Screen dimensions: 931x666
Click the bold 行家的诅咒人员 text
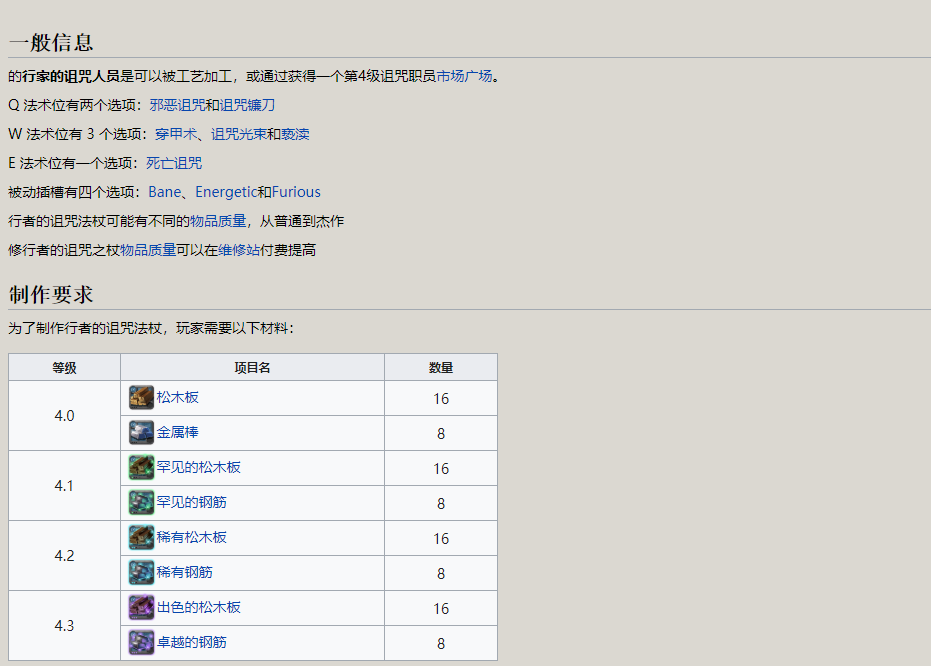coord(71,76)
